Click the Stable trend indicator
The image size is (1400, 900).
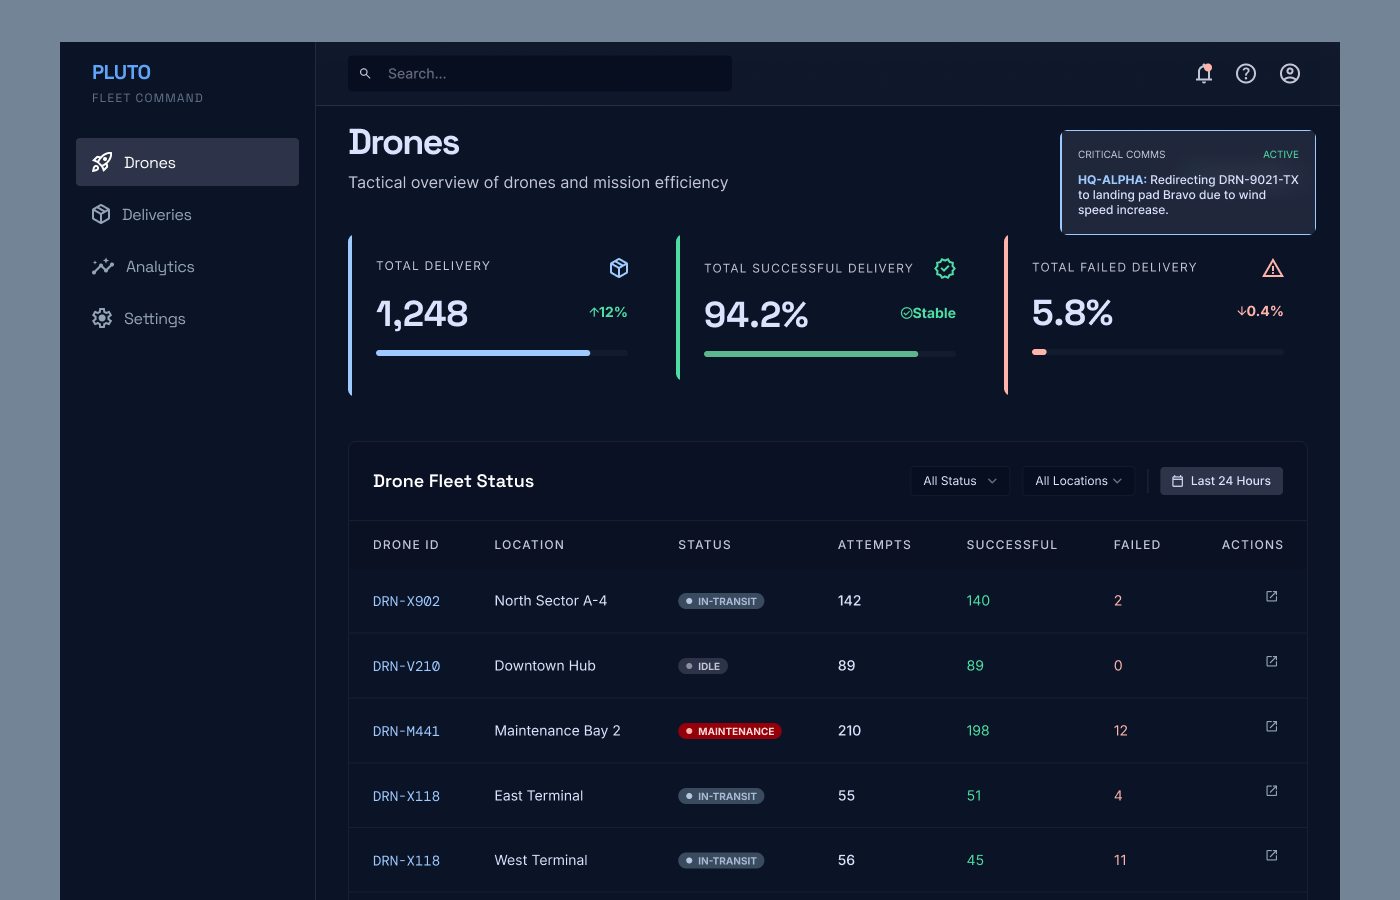pos(928,313)
